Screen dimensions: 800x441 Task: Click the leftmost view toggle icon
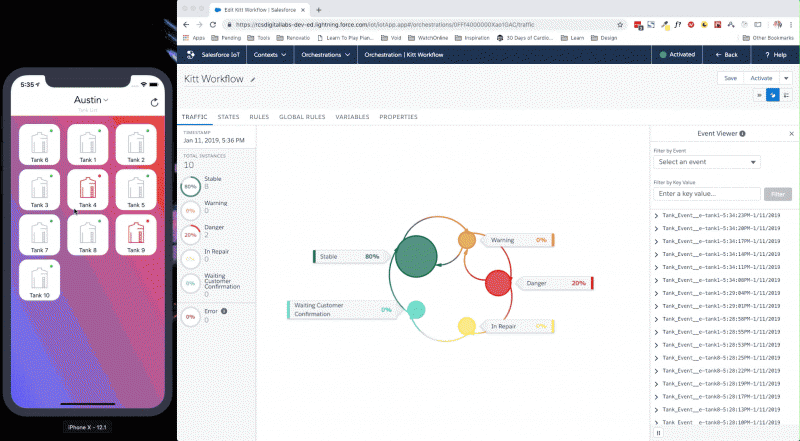pyautogui.click(x=759, y=95)
